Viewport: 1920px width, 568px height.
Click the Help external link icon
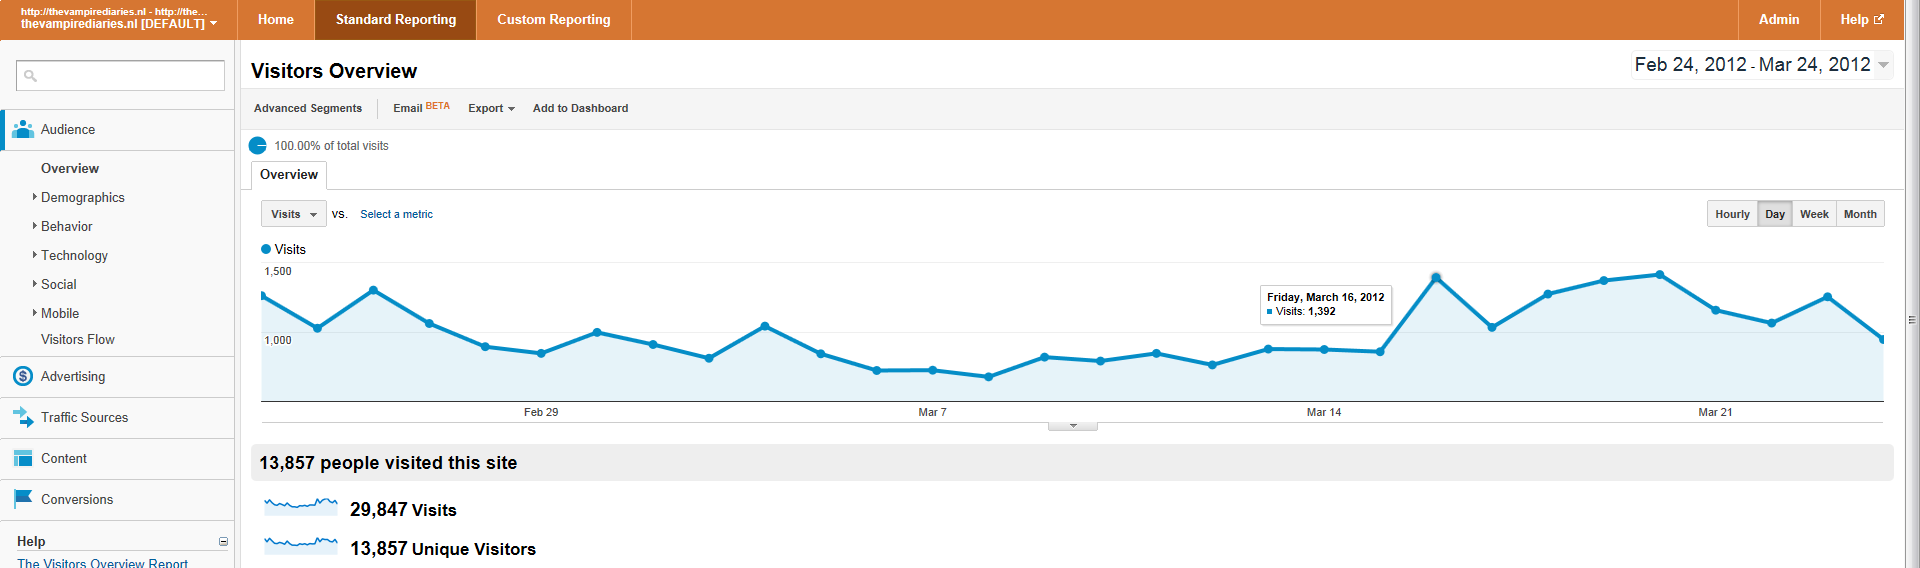point(1879,19)
